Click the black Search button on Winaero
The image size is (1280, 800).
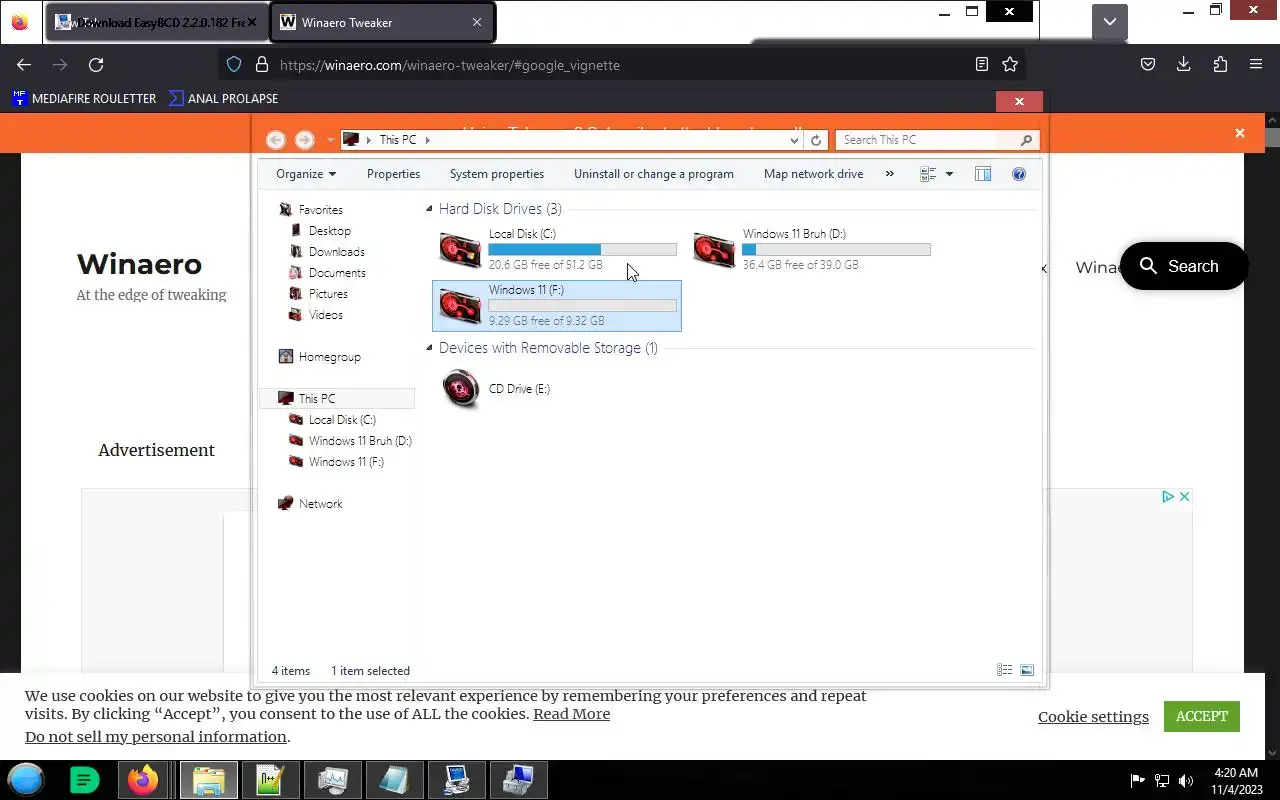1184,266
